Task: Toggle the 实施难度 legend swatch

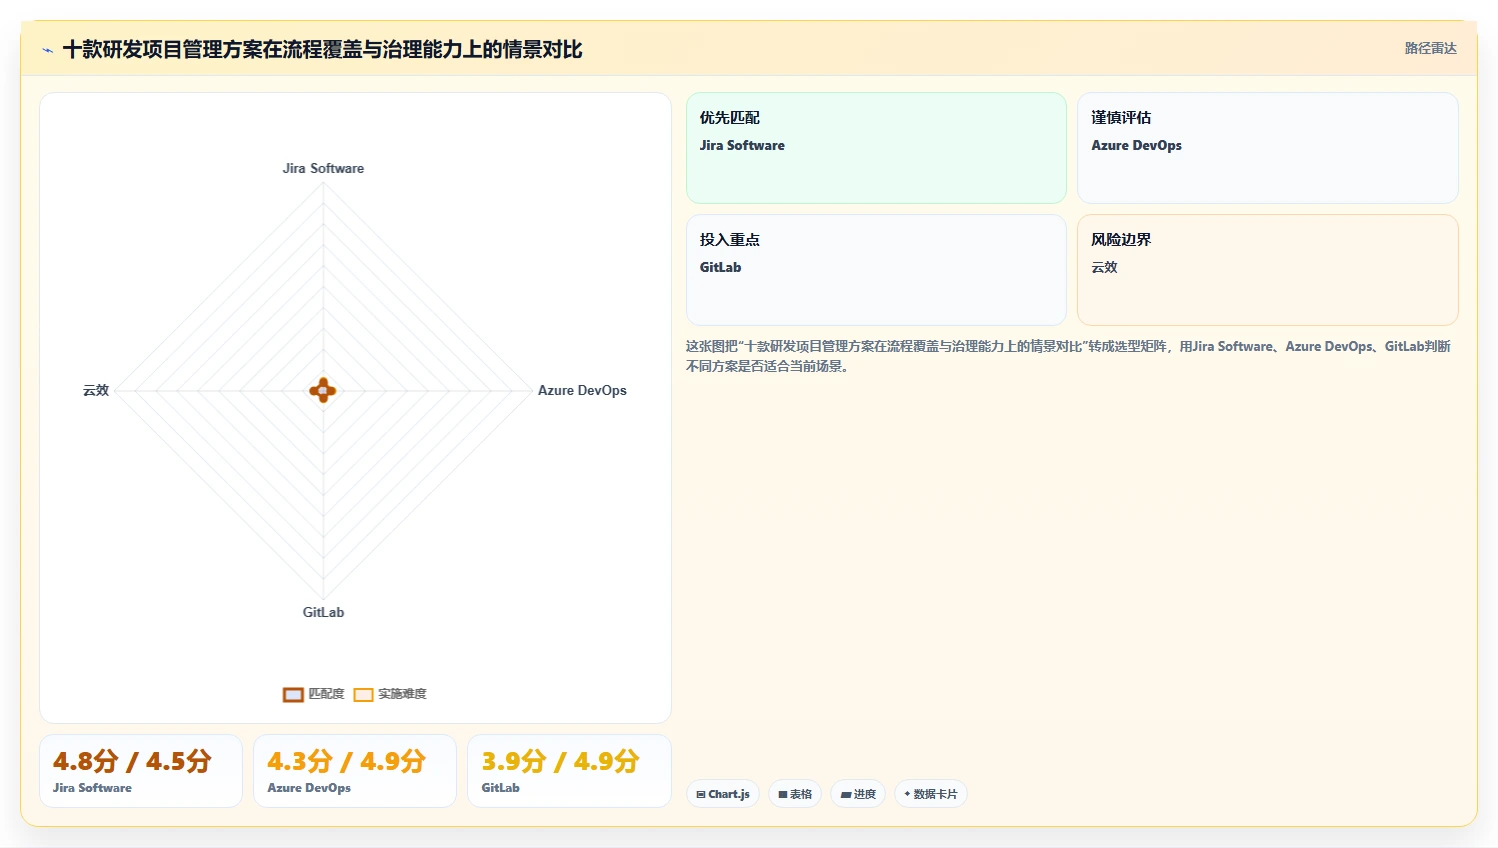Action: 363,694
